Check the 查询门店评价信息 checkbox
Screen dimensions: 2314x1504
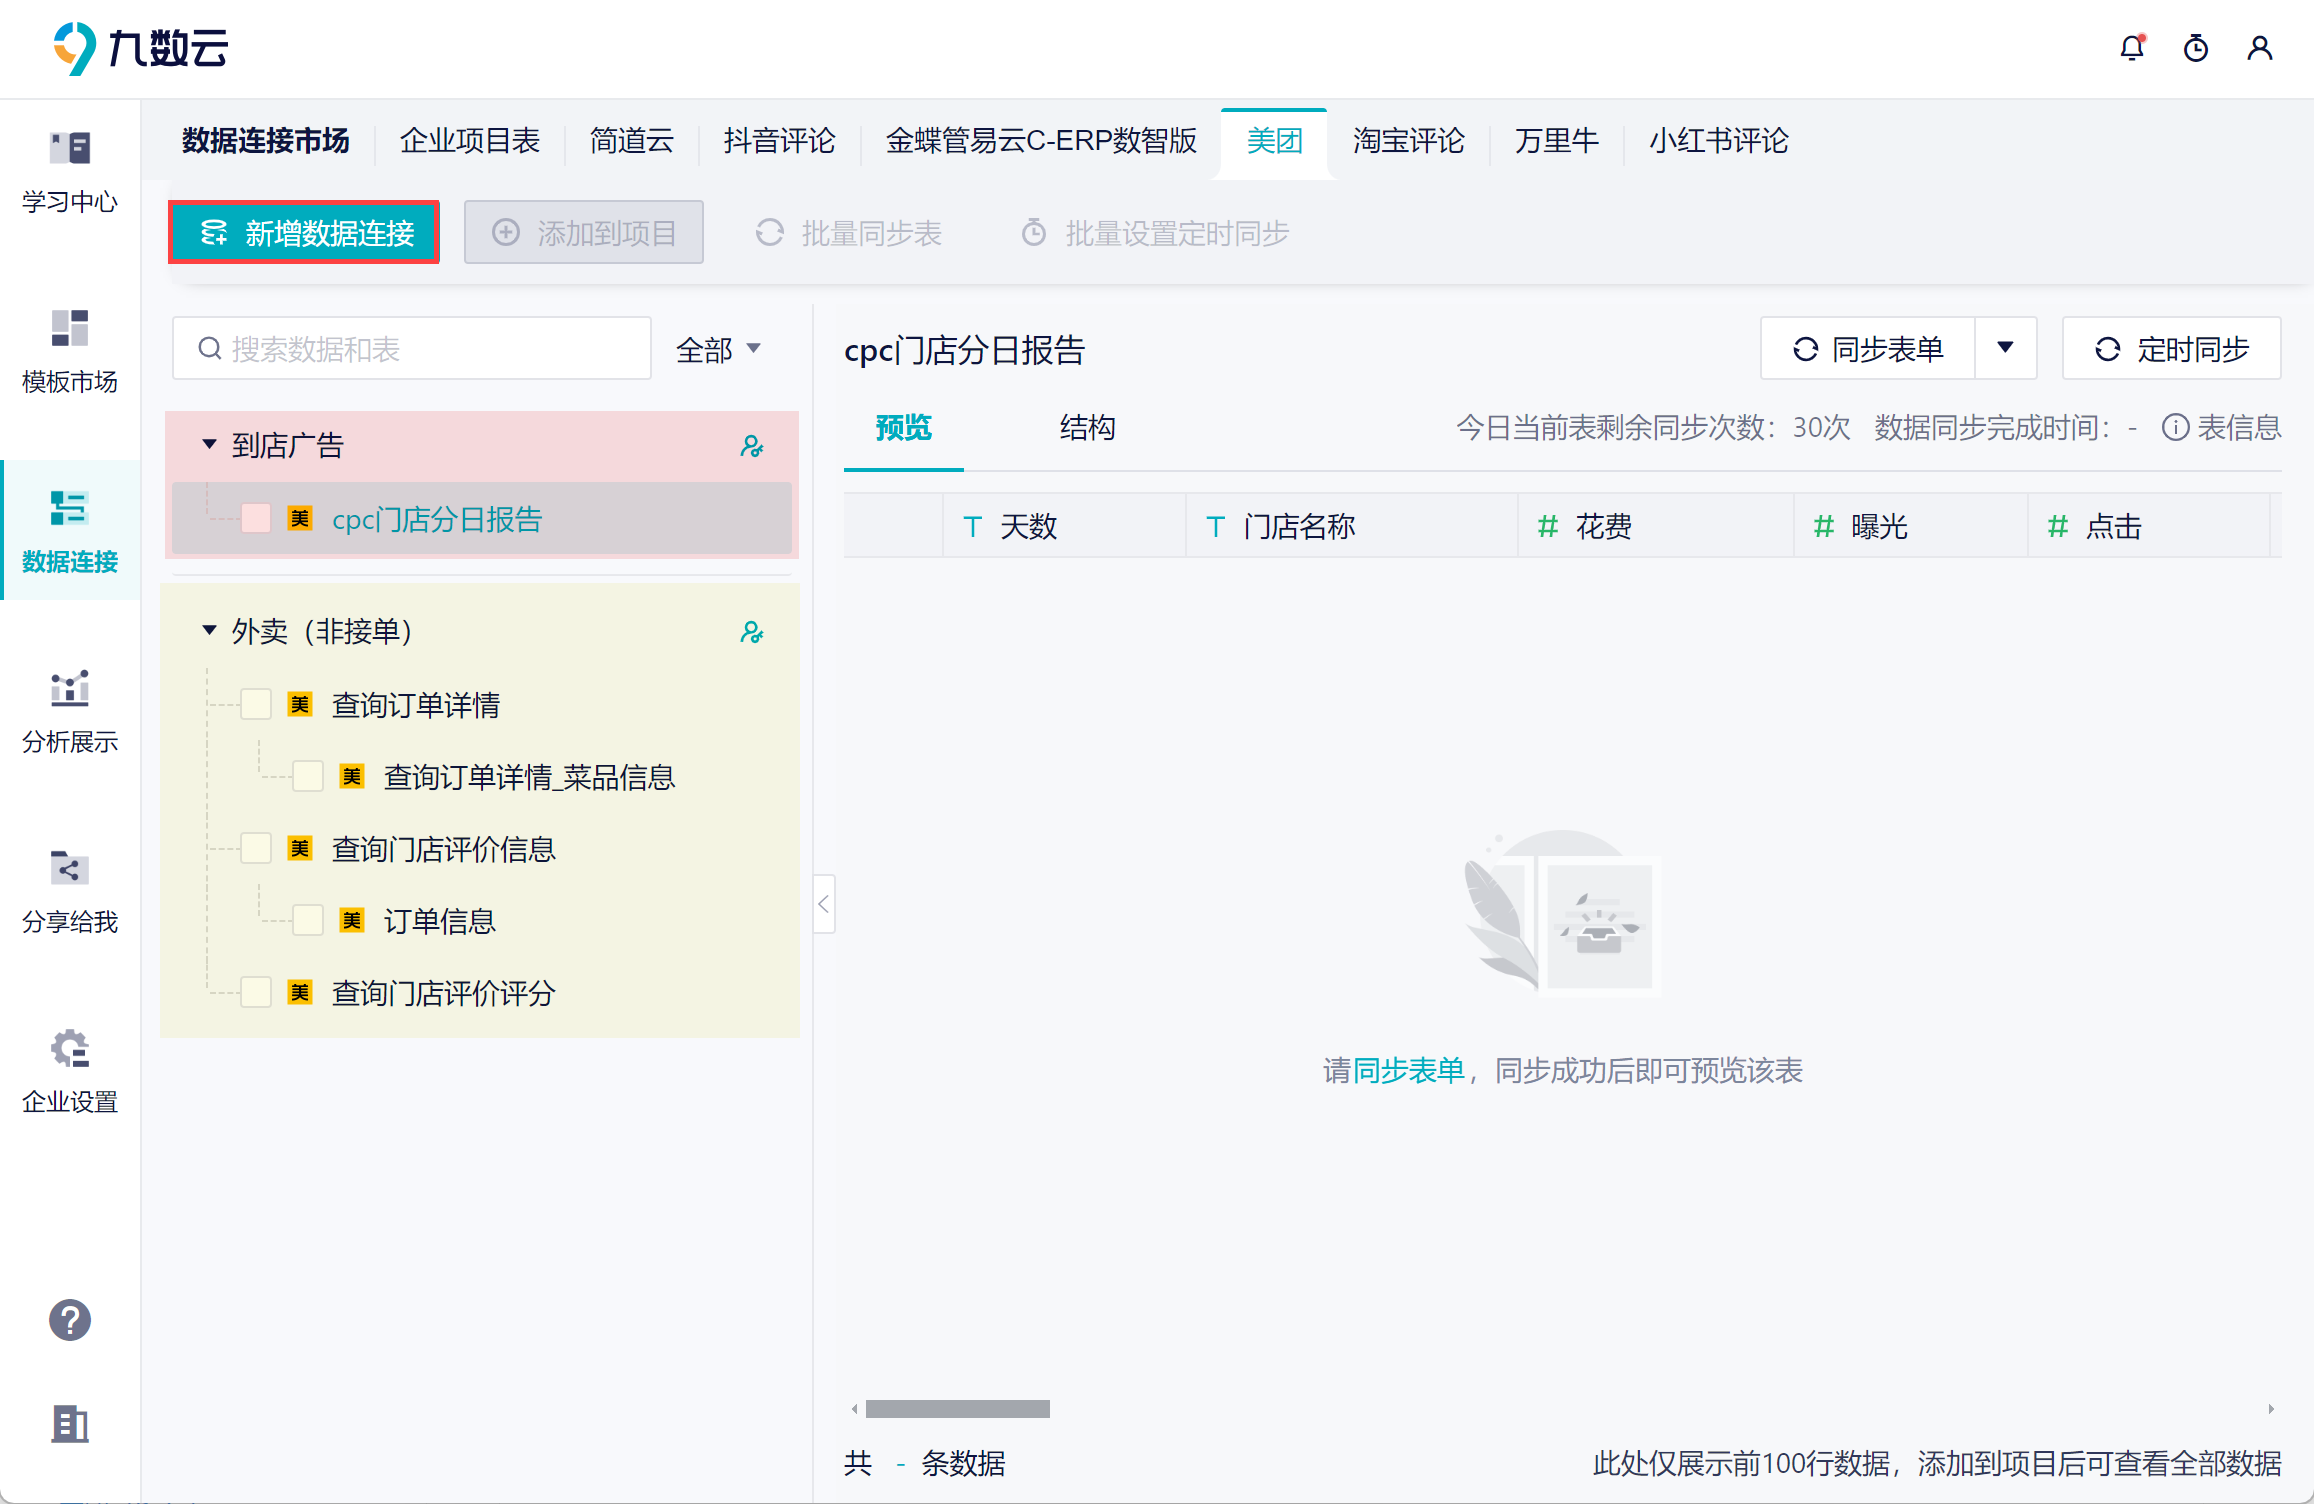coord(256,848)
